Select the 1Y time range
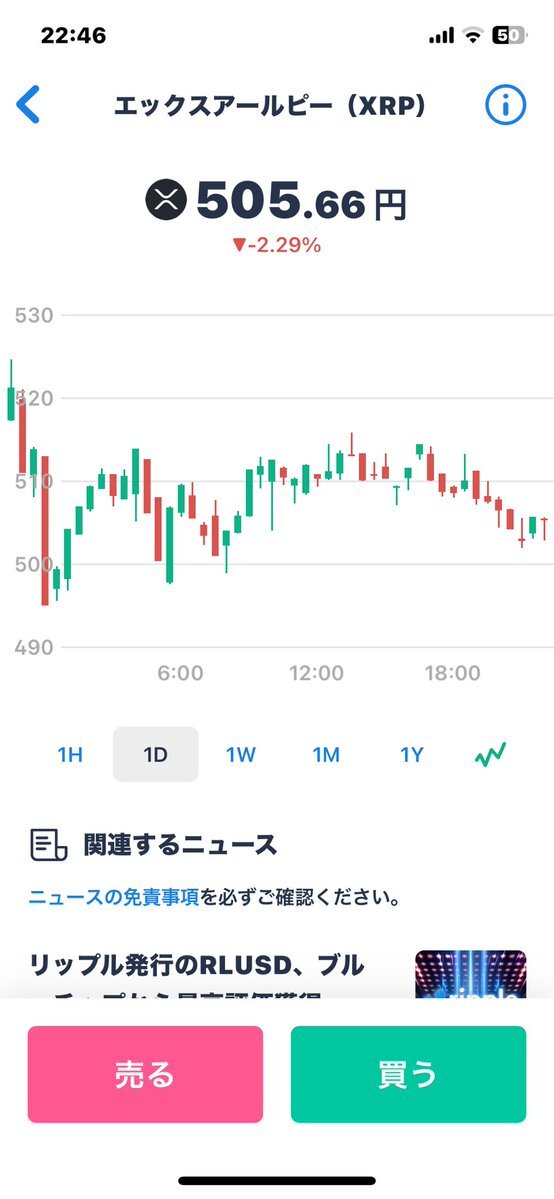Screen dimensions: 554x1199 412,755
